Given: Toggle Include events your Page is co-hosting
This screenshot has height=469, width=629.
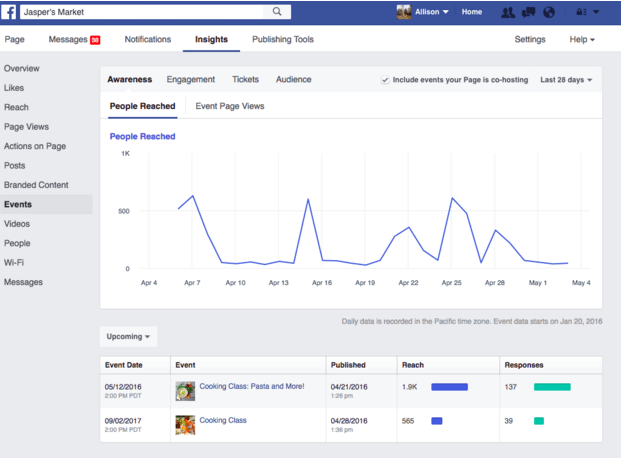Looking at the screenshot, I should (x=385, y=80).
